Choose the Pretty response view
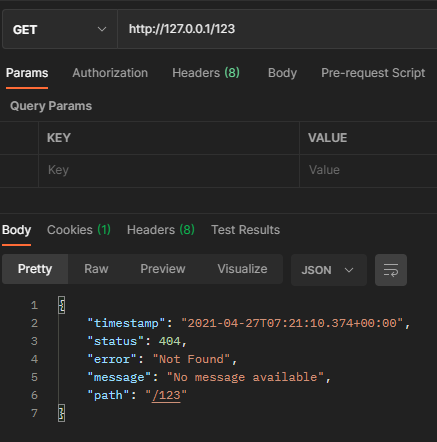This screenshot has width=437, height=442. click(35, 269)
